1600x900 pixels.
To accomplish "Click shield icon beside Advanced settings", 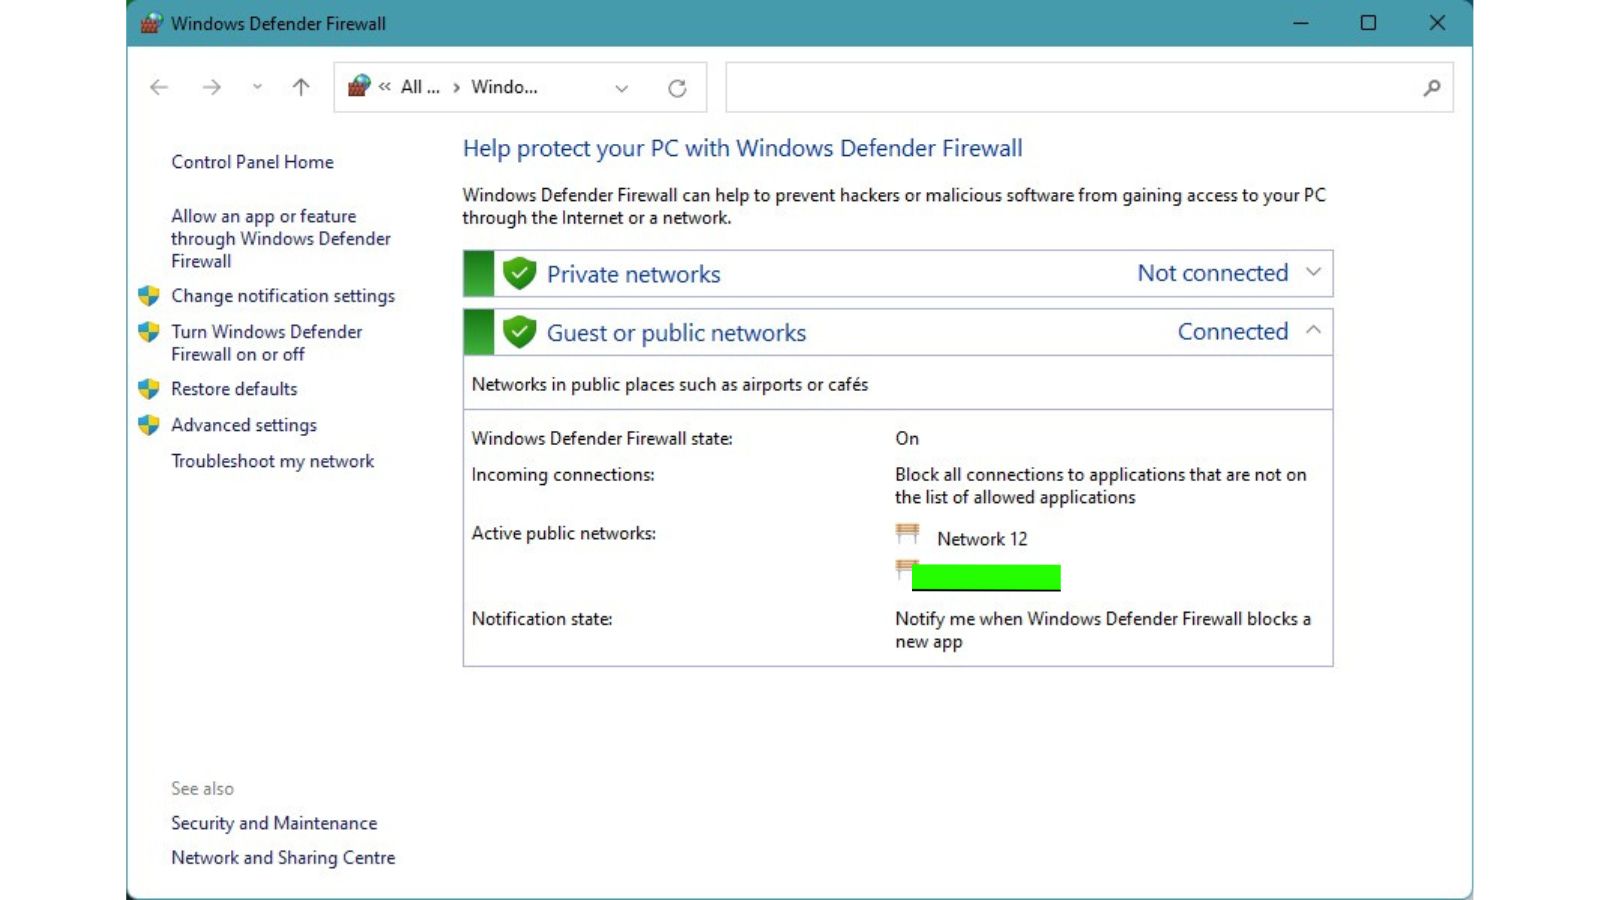I will coord(149,425).
